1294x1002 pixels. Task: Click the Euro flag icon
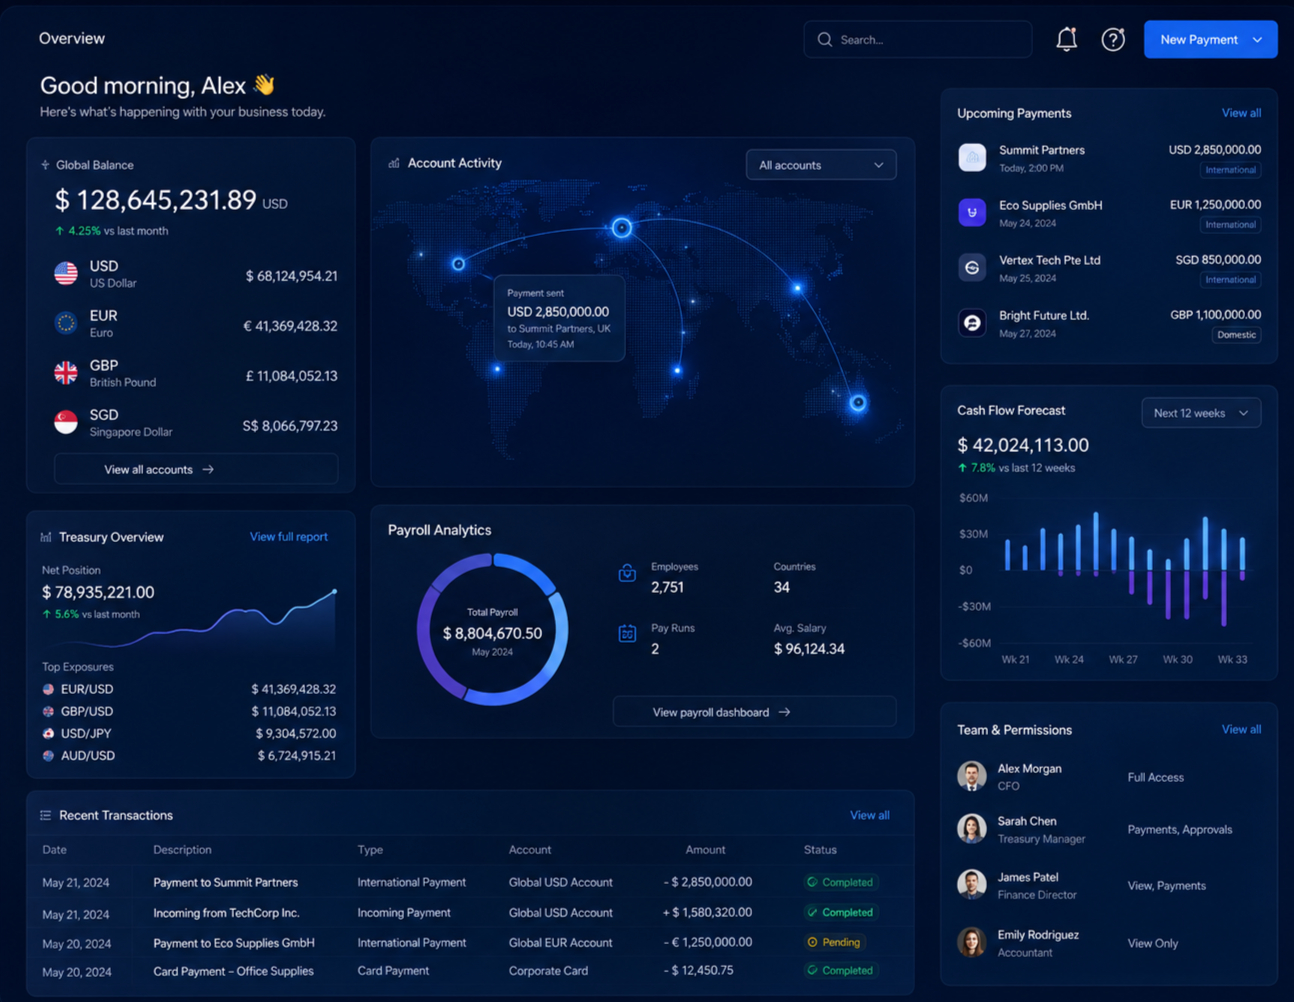tap(66, 323)
